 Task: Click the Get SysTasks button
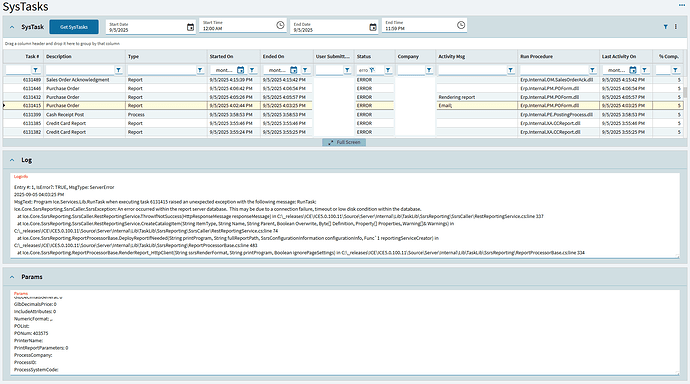74,27
